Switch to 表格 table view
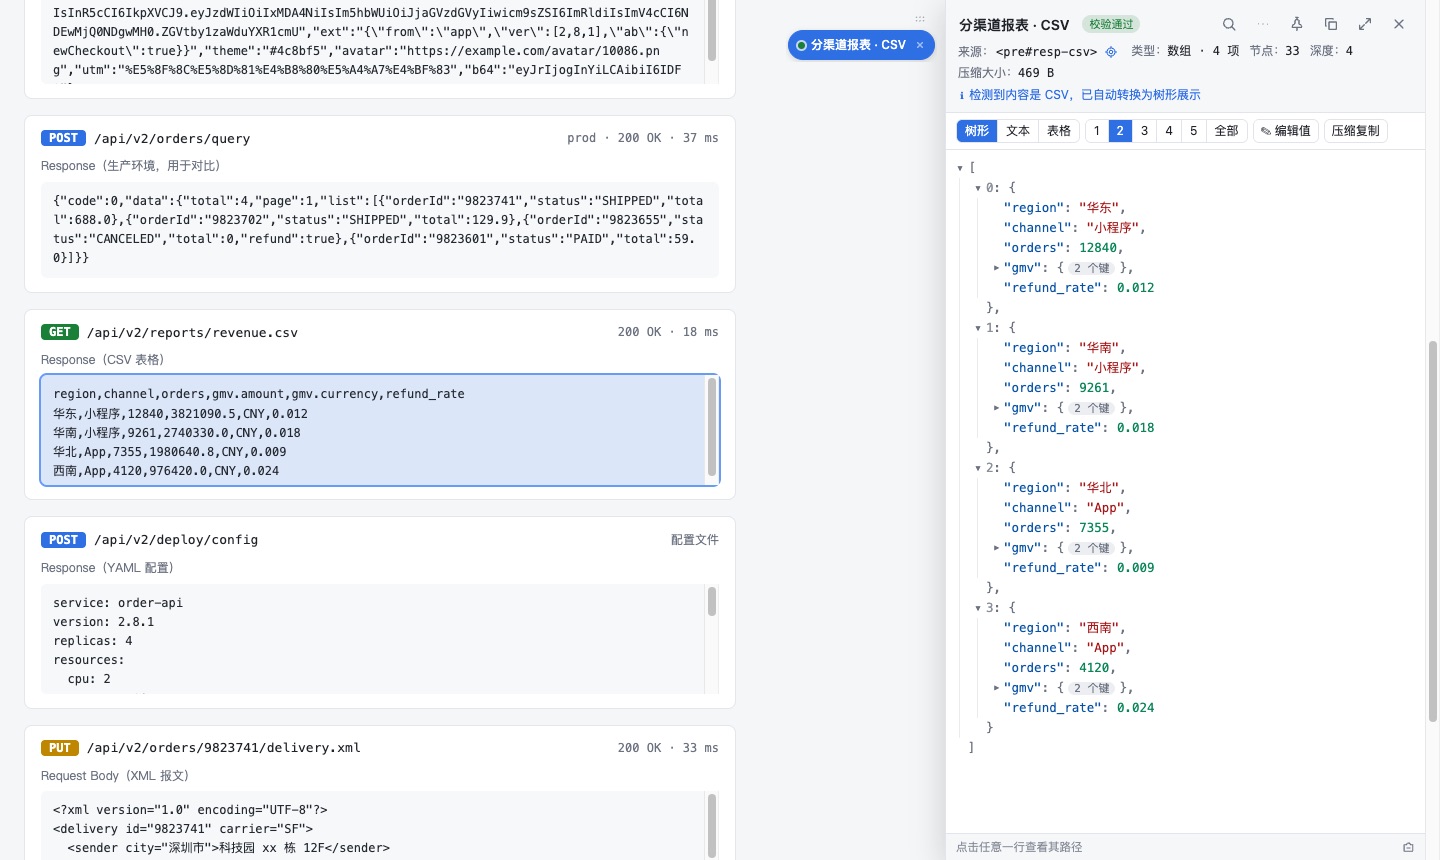Image resolution: width=1440 pixels, height=860 pixels. pyautogui.click(x=1059, y=131)
